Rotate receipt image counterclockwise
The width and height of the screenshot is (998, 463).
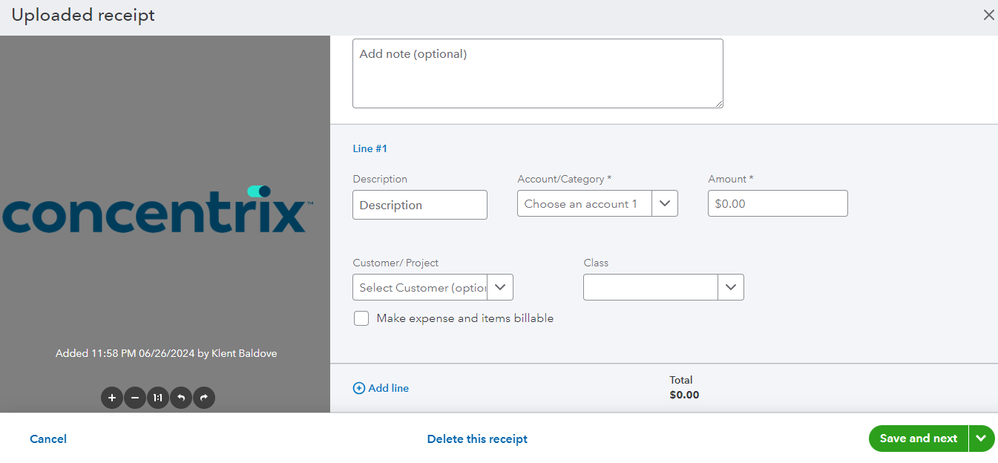pos(181,398)
